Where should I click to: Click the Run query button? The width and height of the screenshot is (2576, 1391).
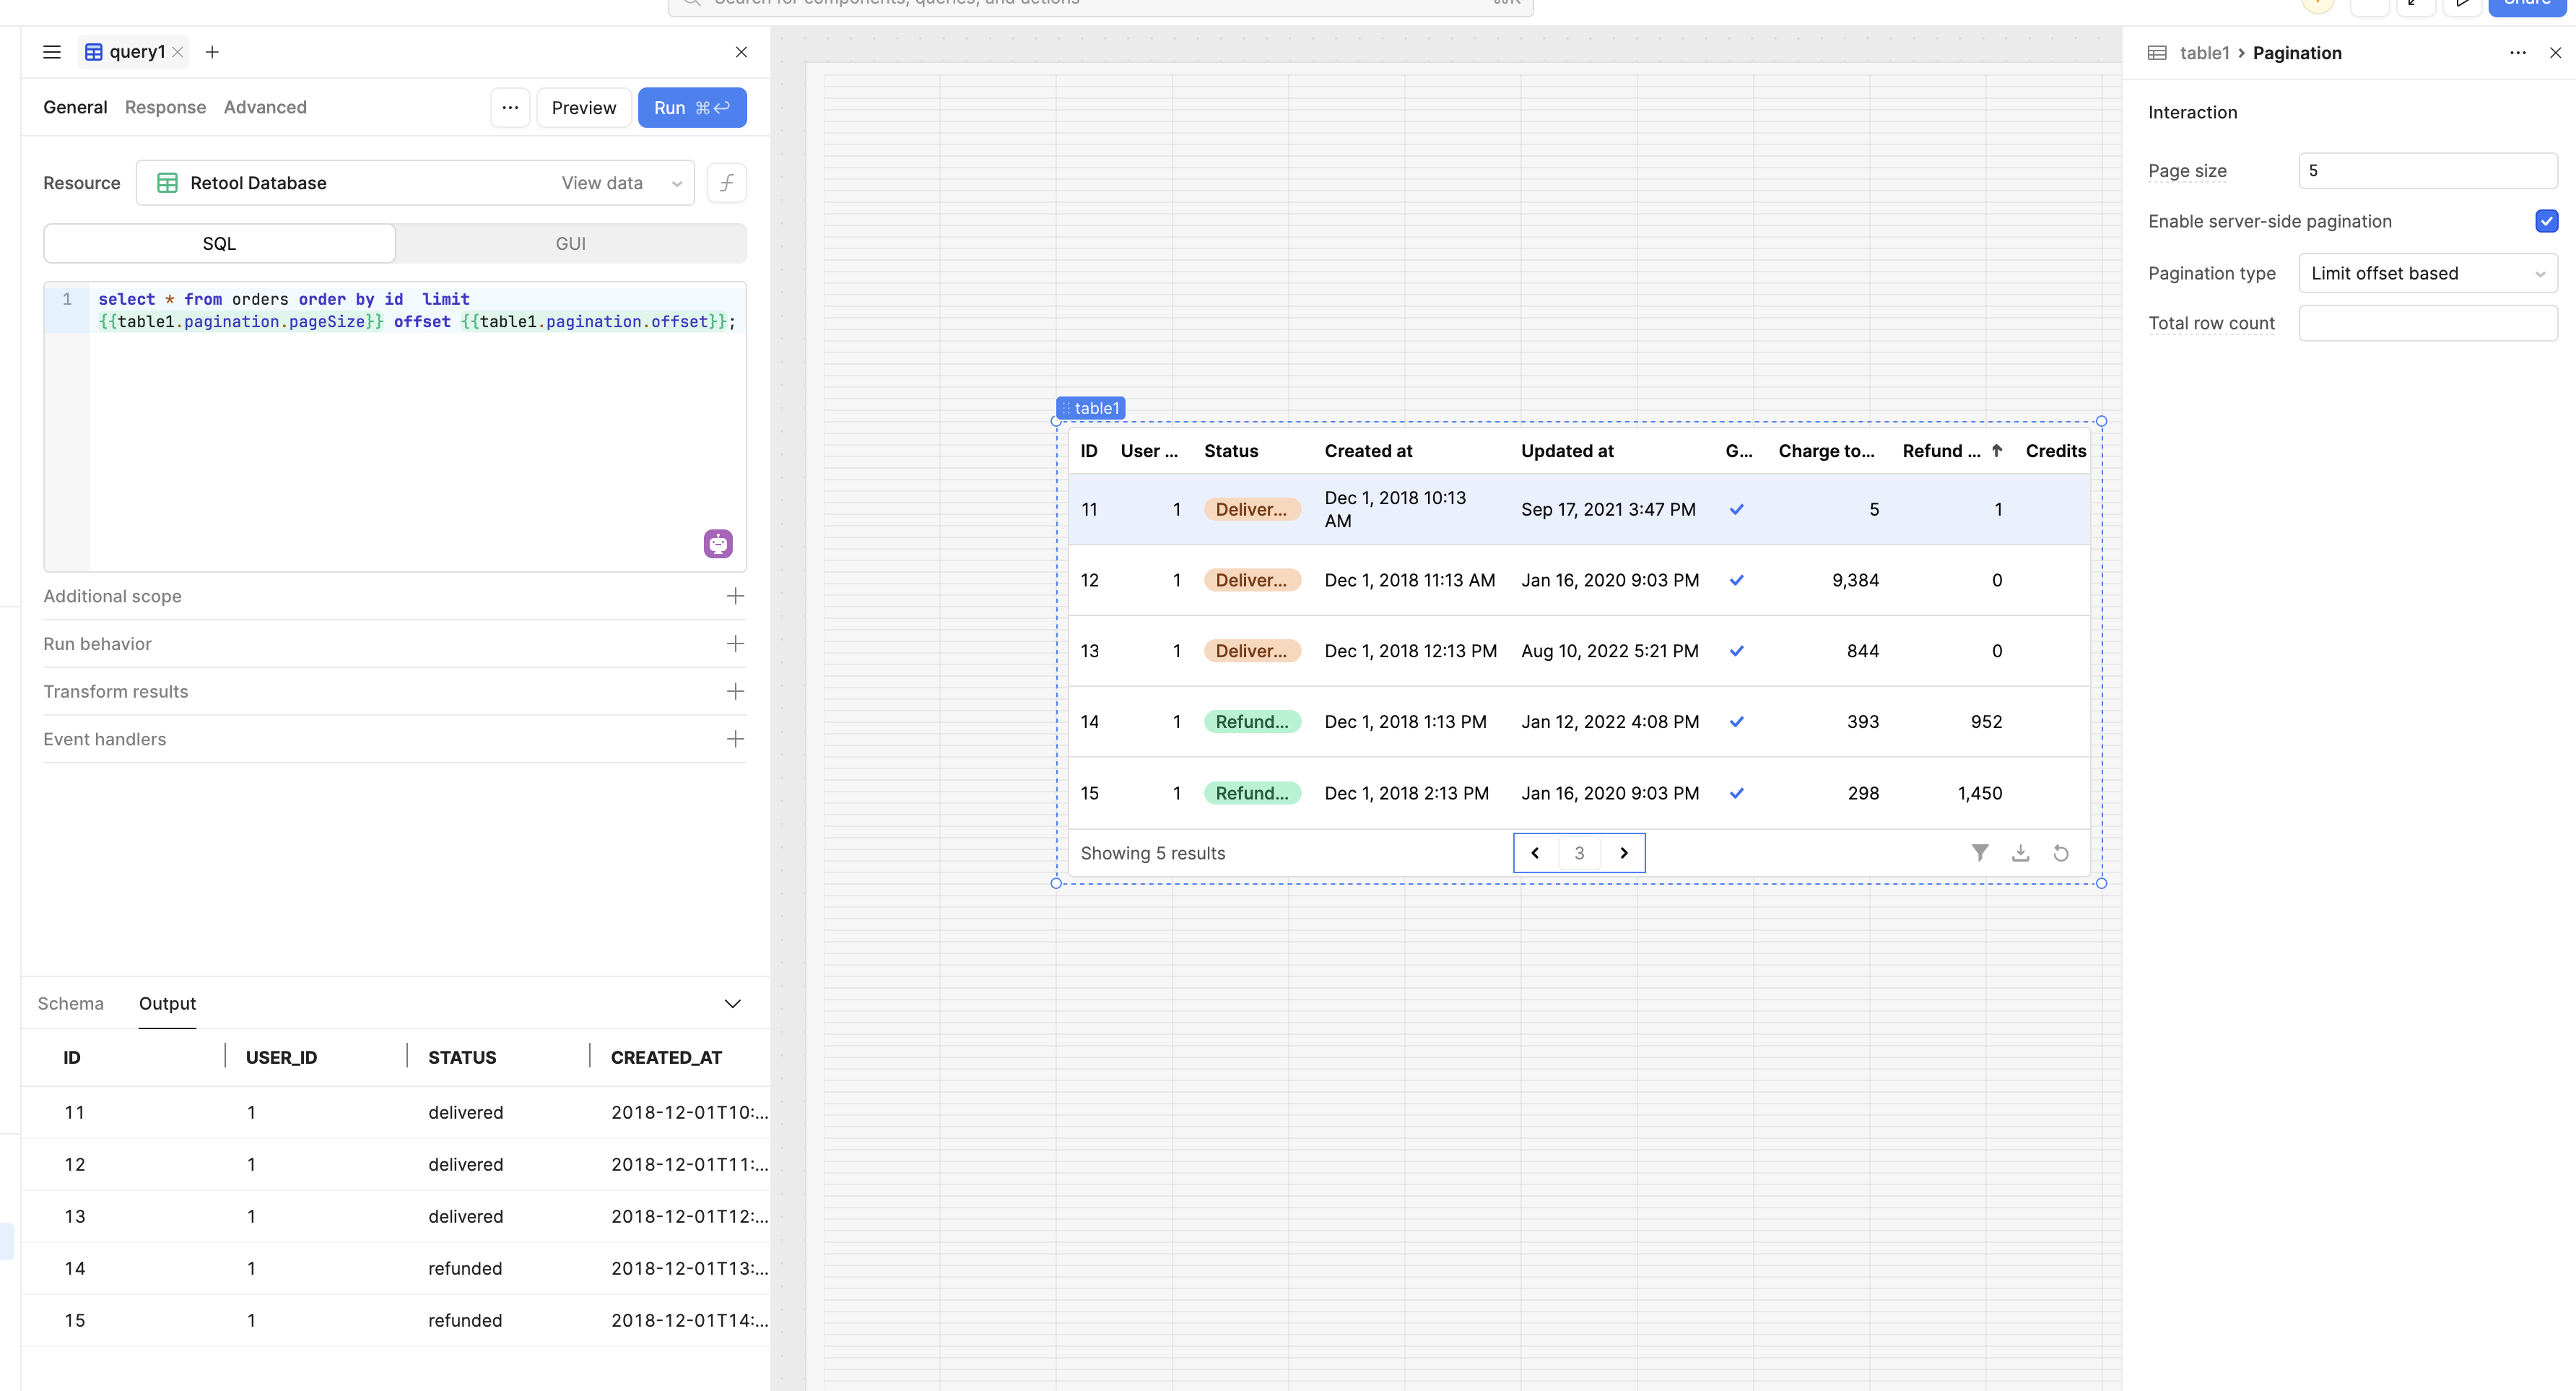[x=692, y=108]
